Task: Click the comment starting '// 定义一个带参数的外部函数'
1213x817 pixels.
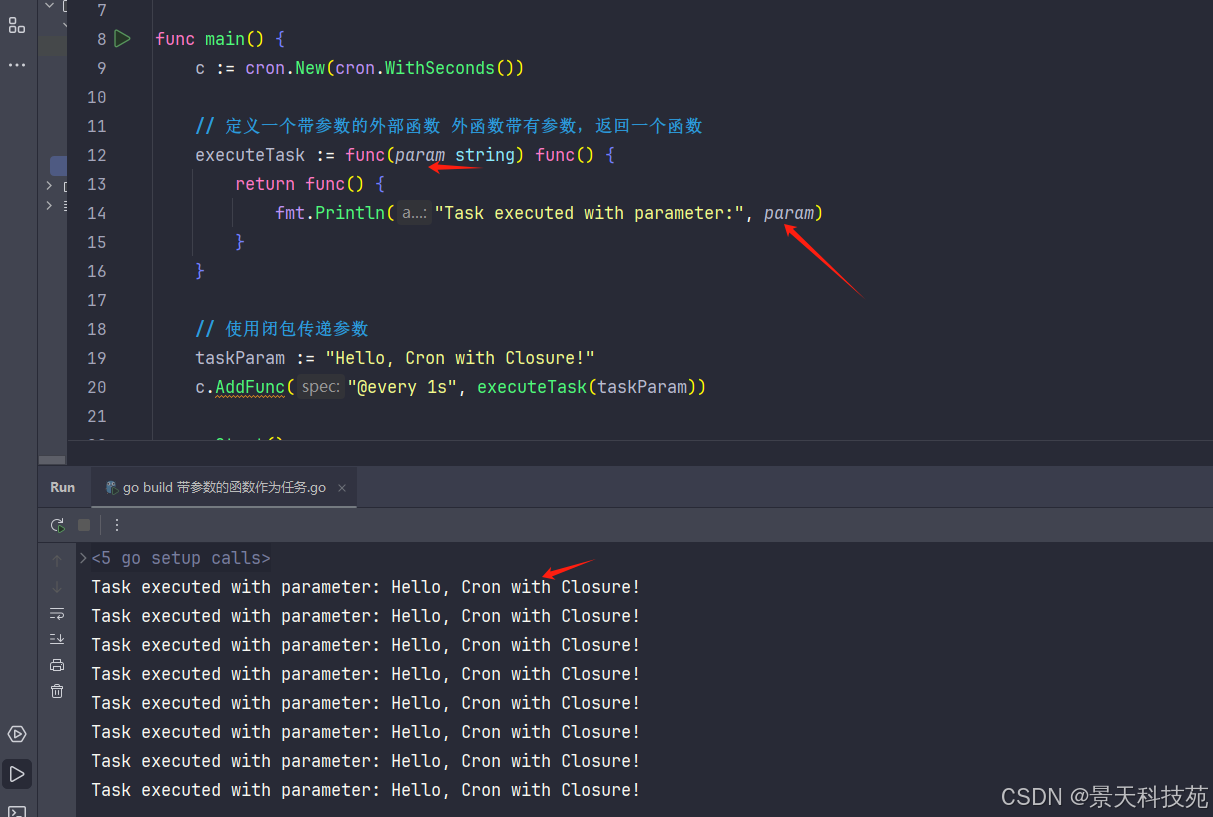Action: (449, 126)
